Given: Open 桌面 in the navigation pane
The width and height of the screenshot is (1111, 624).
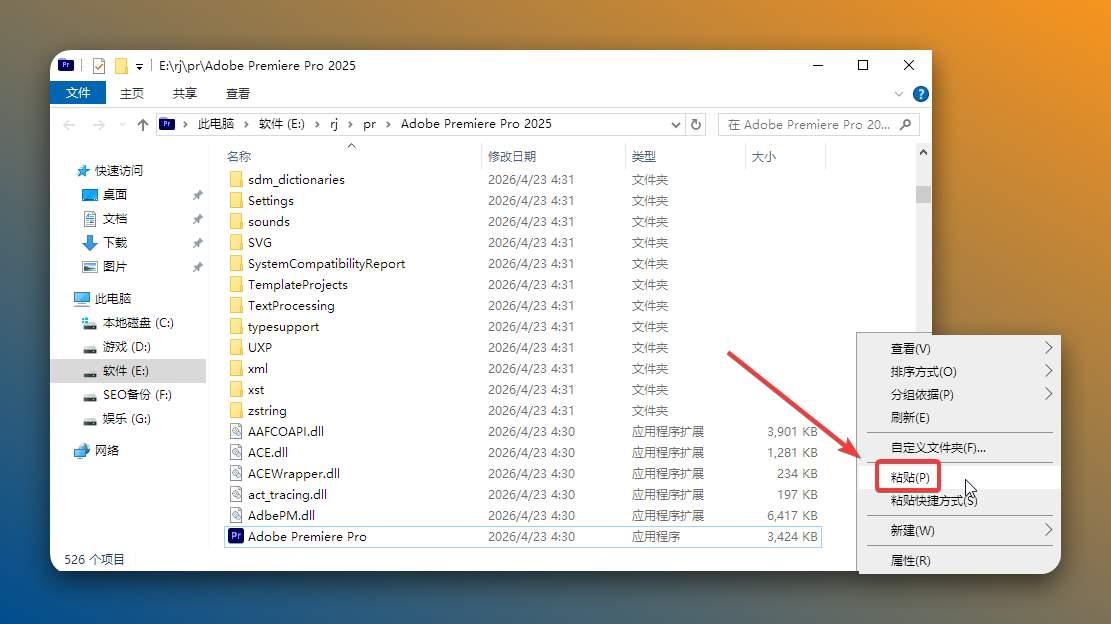Looking at the screenshot, I should 115,195.
